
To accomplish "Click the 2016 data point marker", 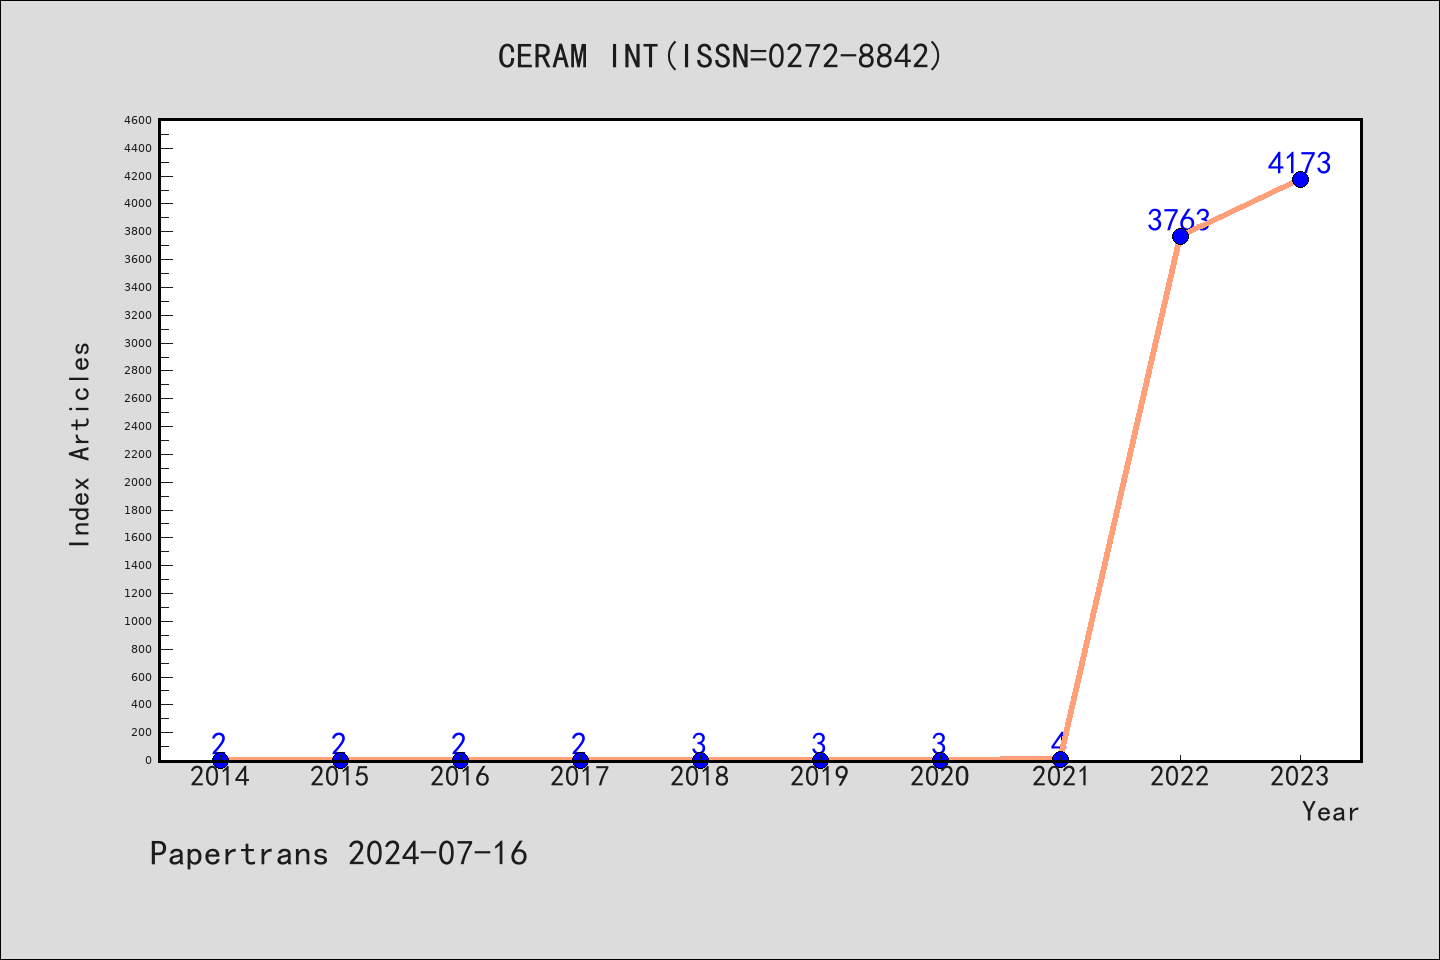I will click(460, 760).
